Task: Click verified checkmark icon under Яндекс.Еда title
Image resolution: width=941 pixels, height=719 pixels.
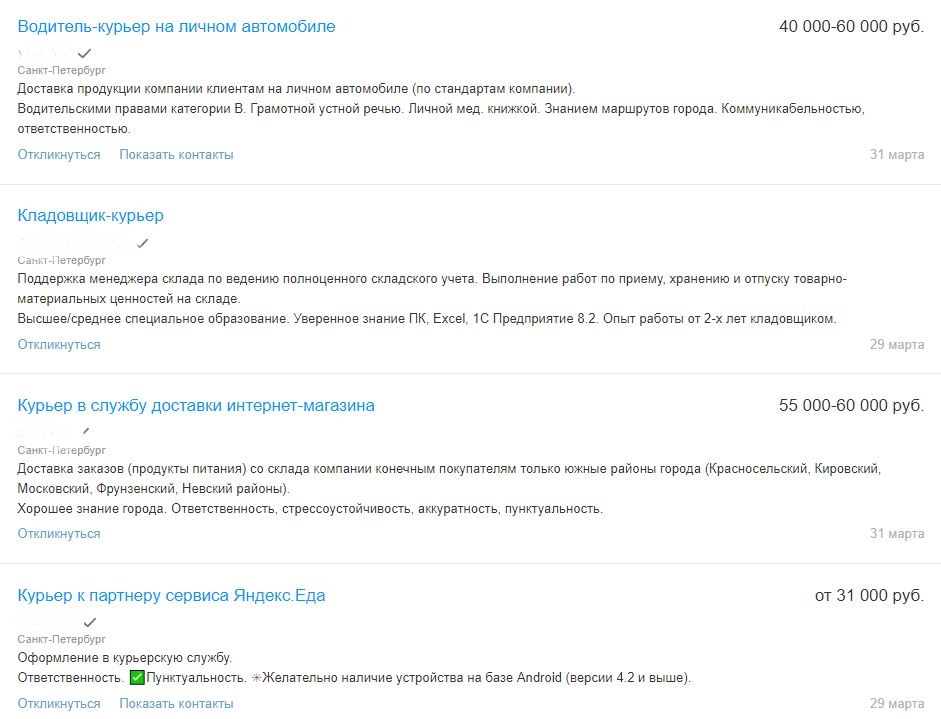Action: pyautogui.click(x=89, y=622)
